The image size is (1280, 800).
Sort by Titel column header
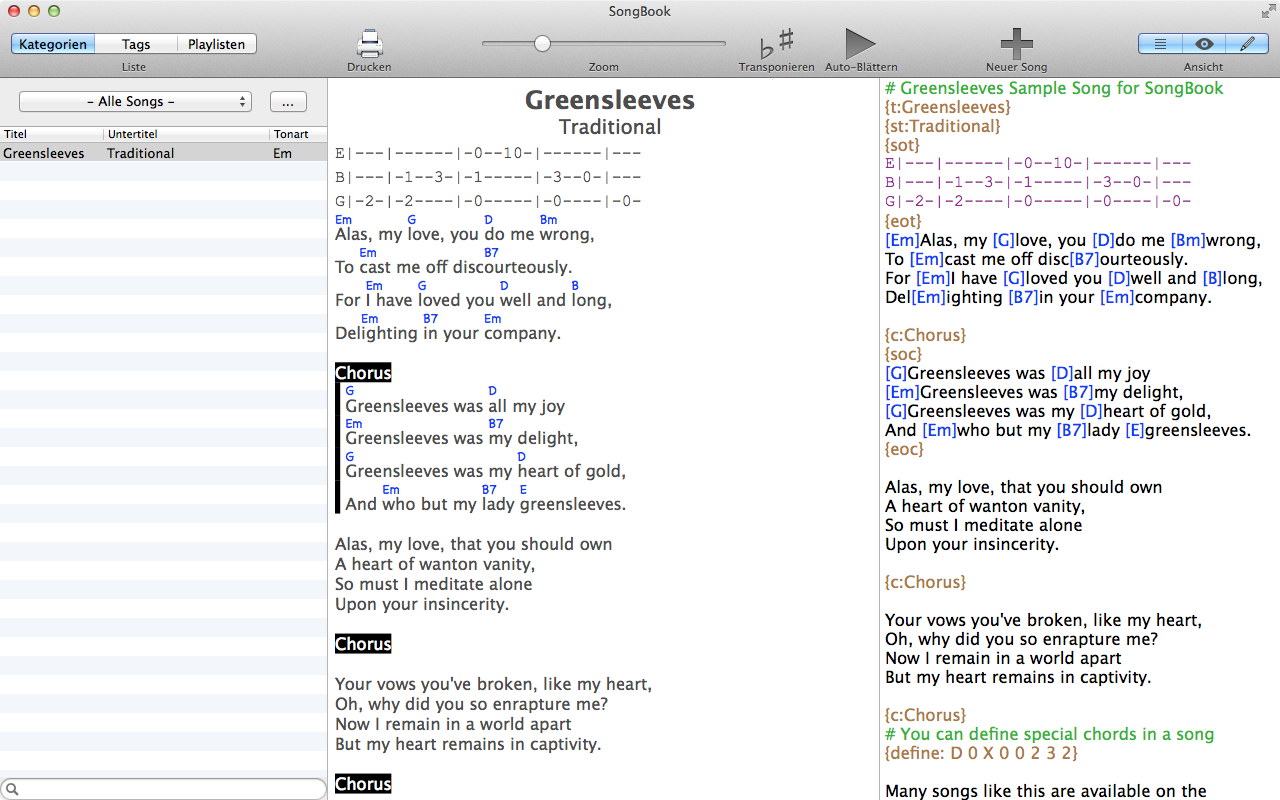pyautogui.click(x=52, y=134)
